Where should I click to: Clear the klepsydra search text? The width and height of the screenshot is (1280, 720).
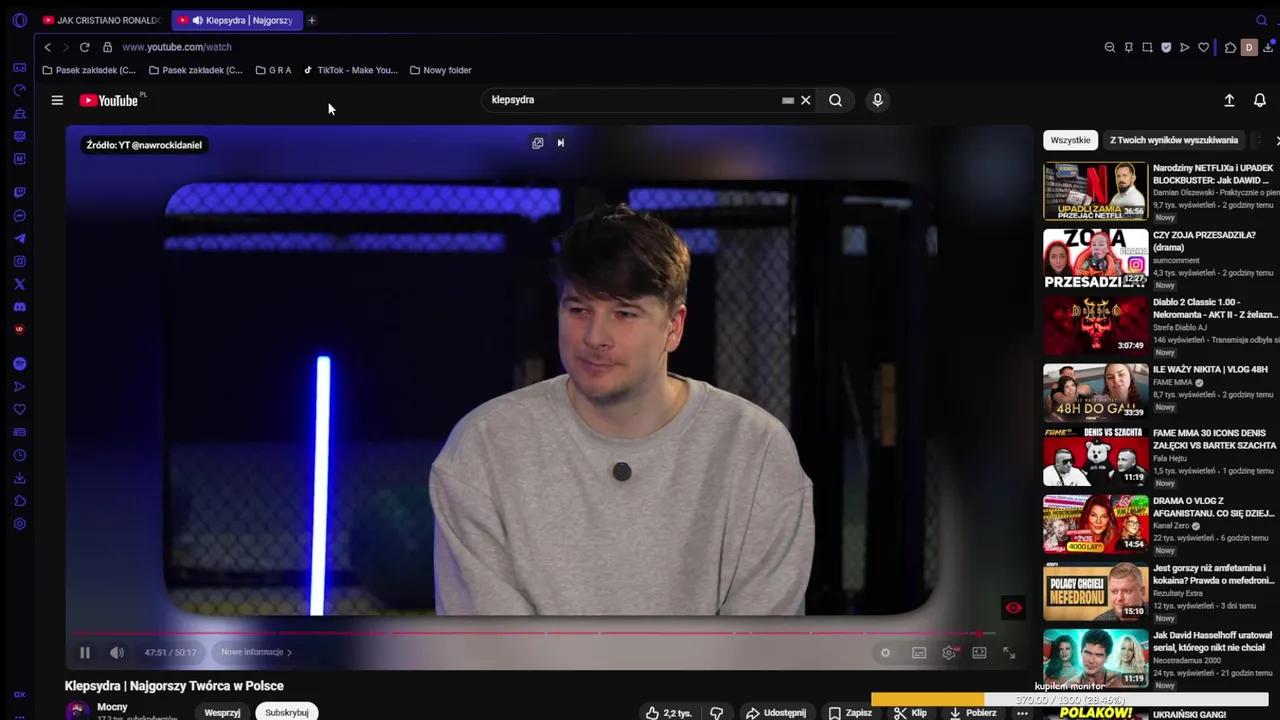click(805, 100)
